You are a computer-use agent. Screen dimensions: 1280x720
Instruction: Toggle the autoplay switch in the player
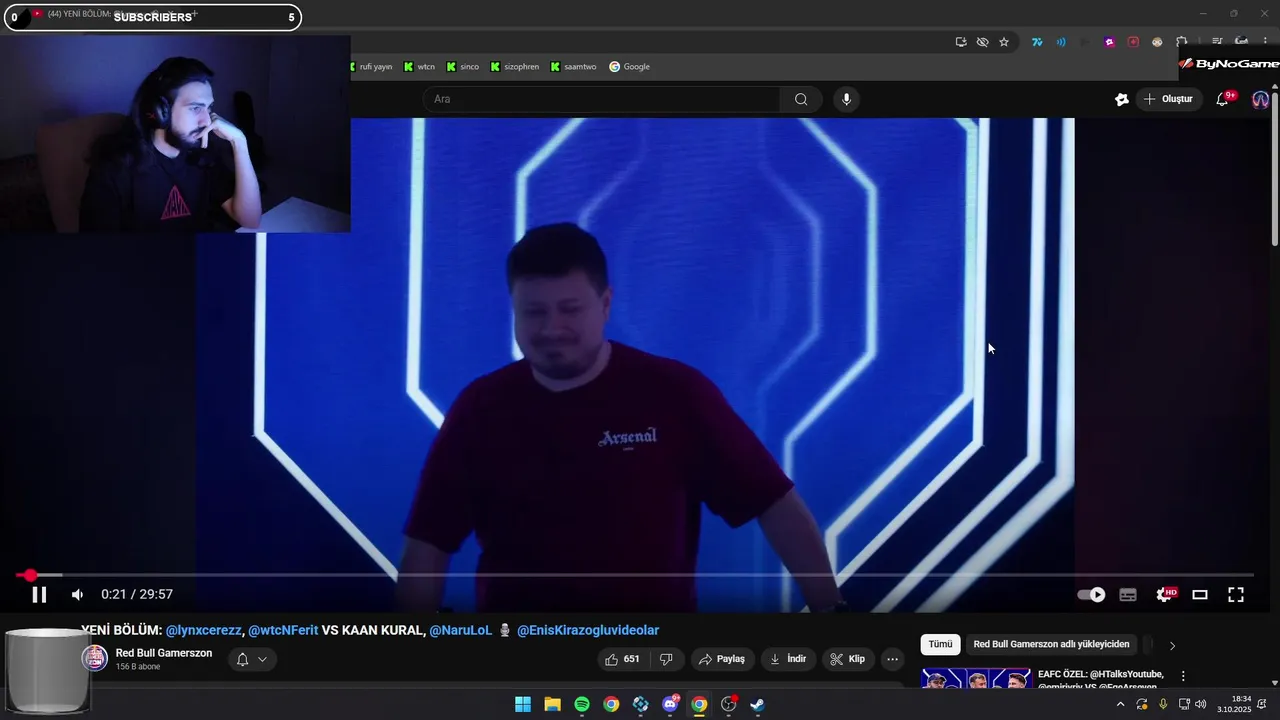point(1091,594)
